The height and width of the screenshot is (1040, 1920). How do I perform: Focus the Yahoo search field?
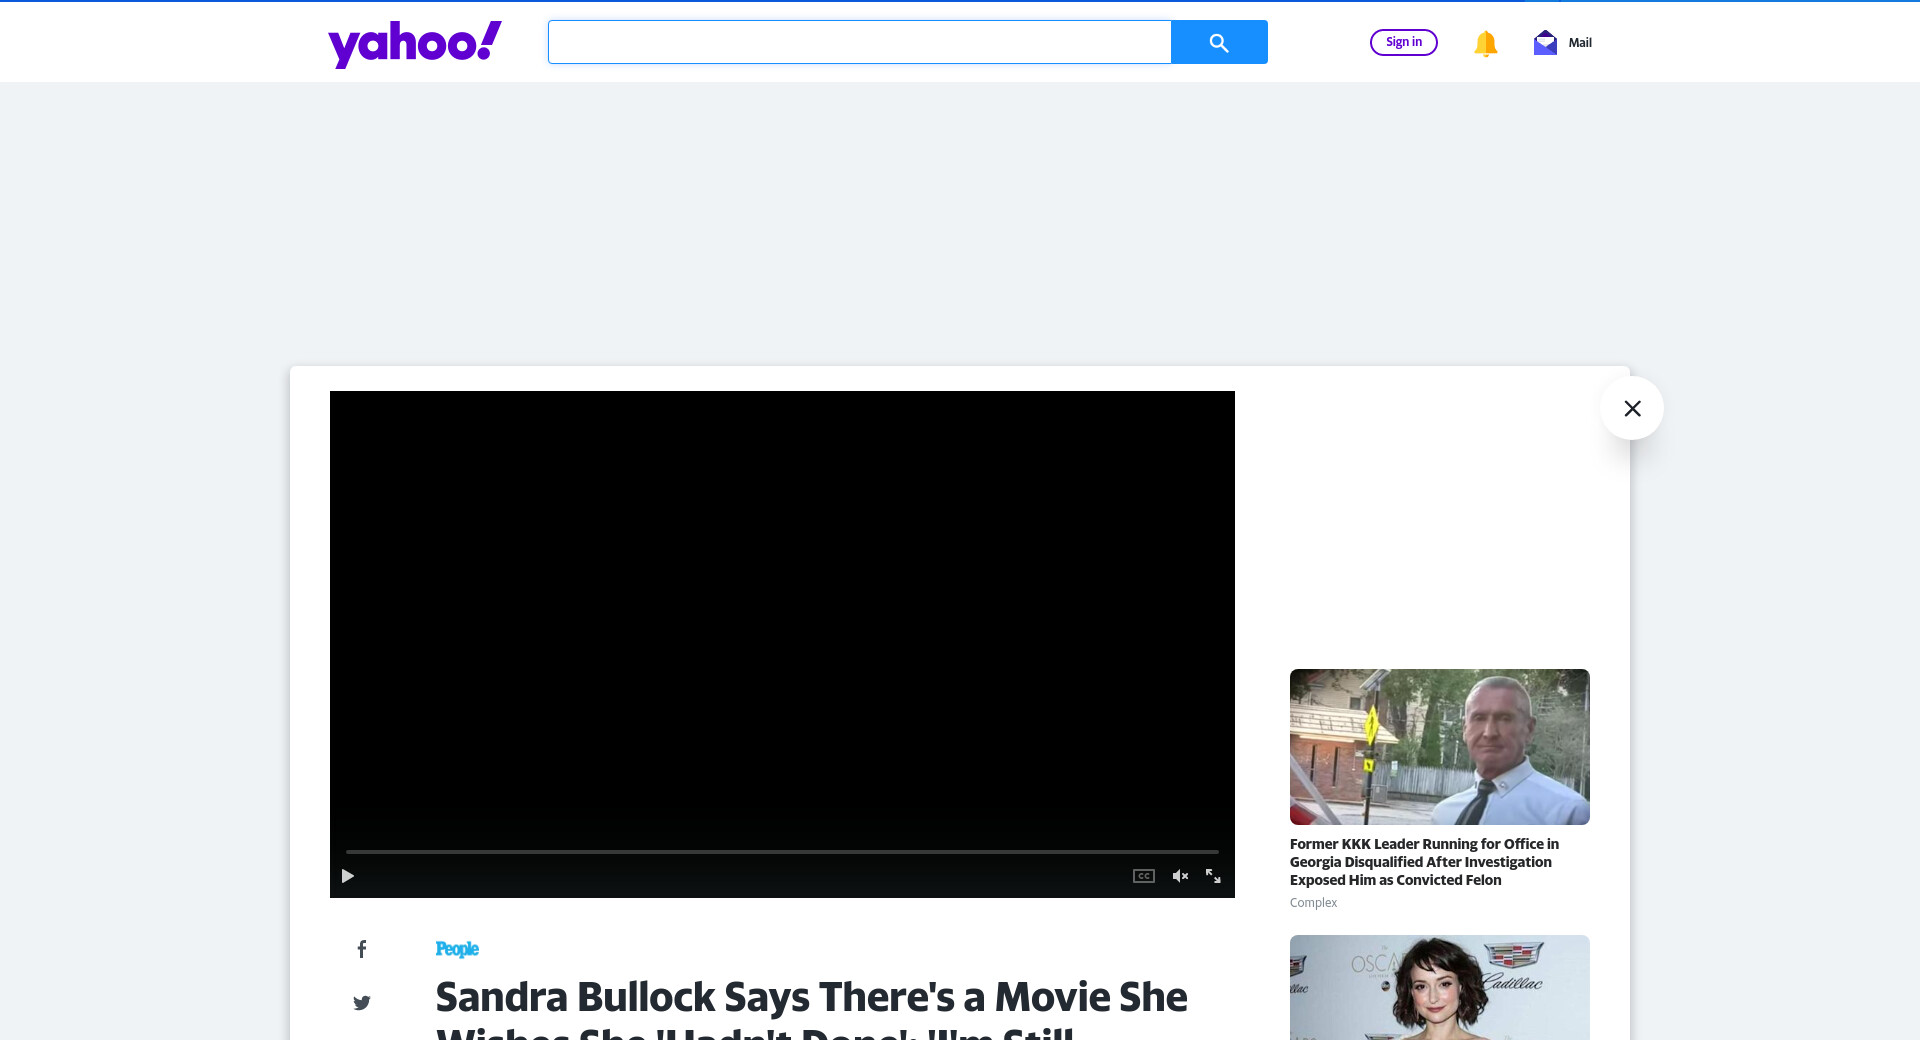859,42
